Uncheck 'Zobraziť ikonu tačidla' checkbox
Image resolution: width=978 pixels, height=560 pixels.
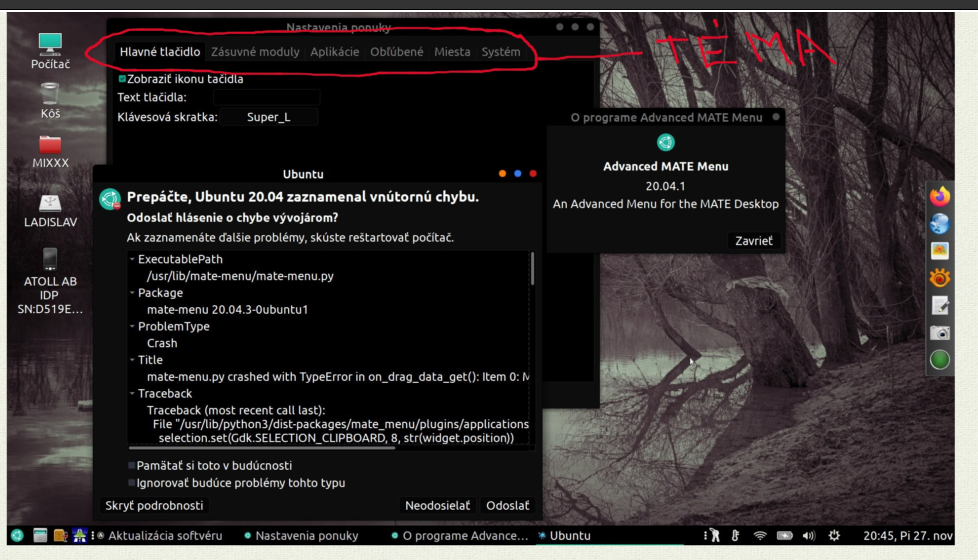(122, 79)
